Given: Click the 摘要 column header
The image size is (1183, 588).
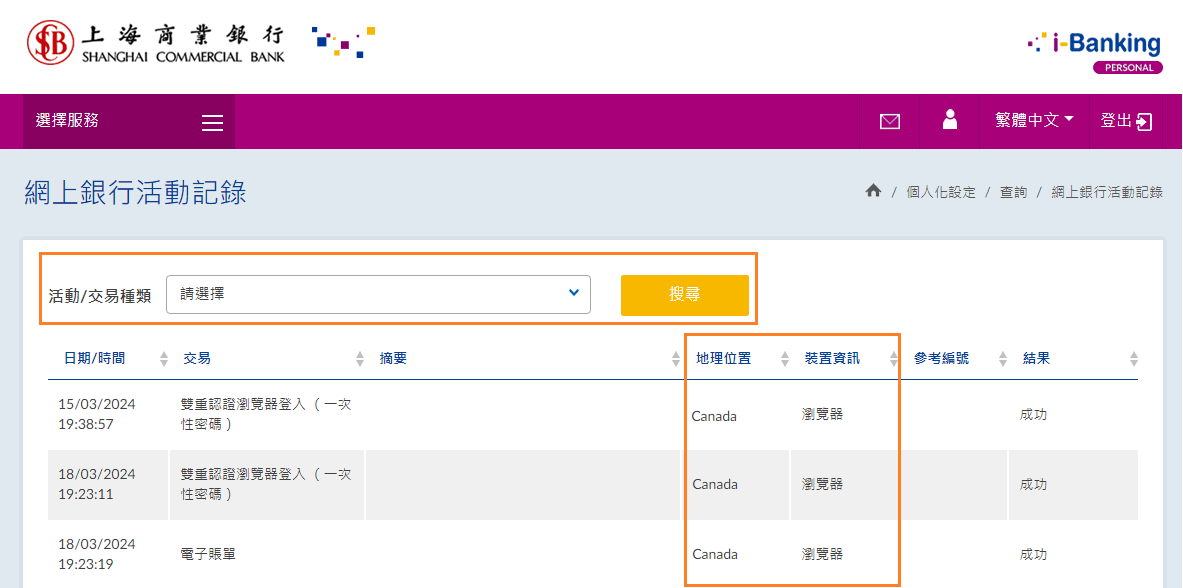Looking at the screenshot, I should coord(394,358).
